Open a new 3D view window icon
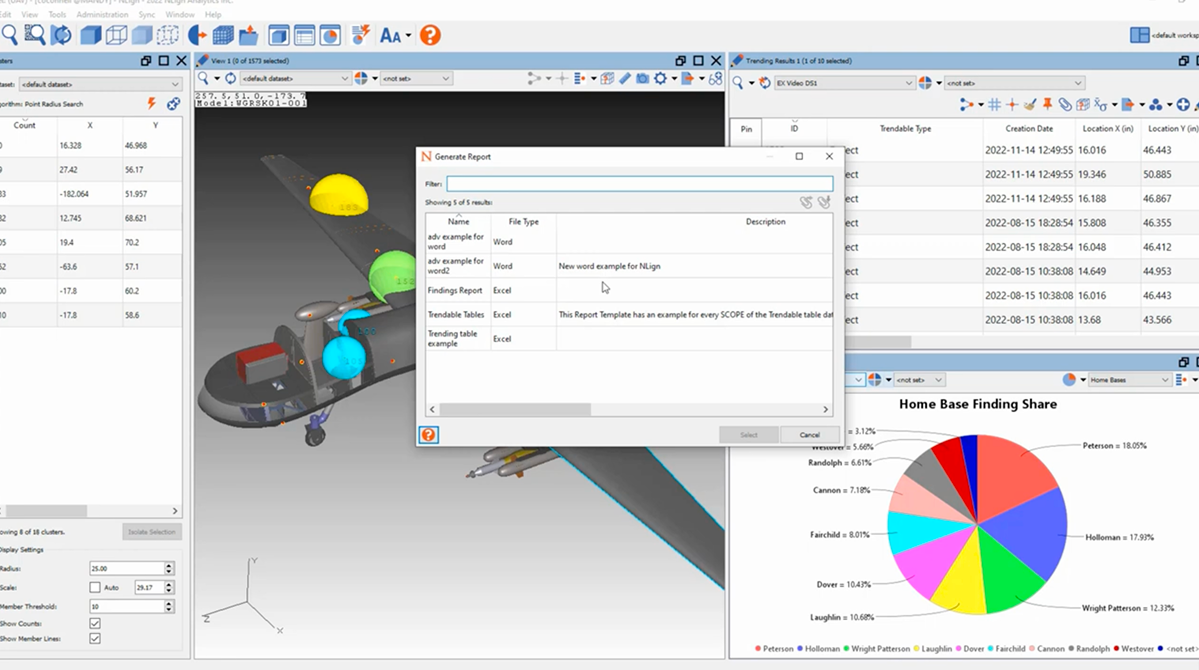The width and height of the screenshot is (1199, 670). pos(279,34)
